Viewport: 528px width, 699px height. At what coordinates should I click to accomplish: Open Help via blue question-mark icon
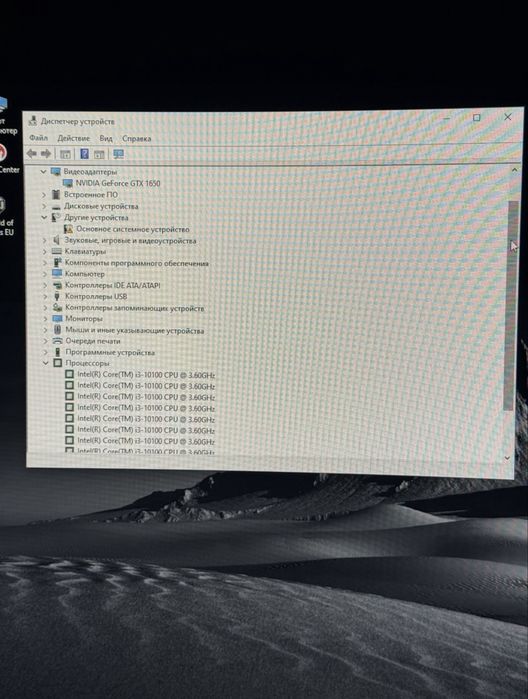tap(84, 154)
